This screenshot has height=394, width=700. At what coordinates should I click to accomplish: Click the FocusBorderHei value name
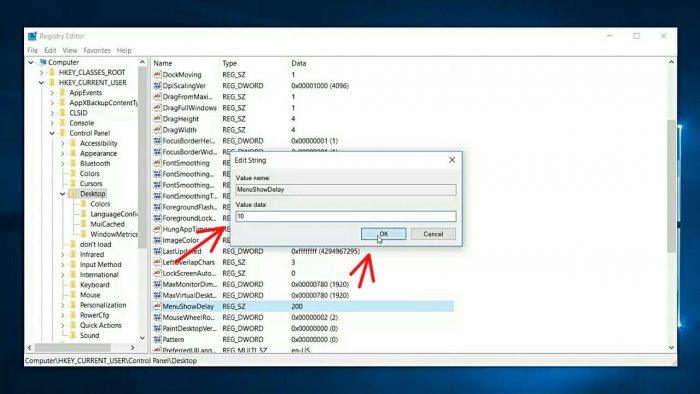pos(189,141)
